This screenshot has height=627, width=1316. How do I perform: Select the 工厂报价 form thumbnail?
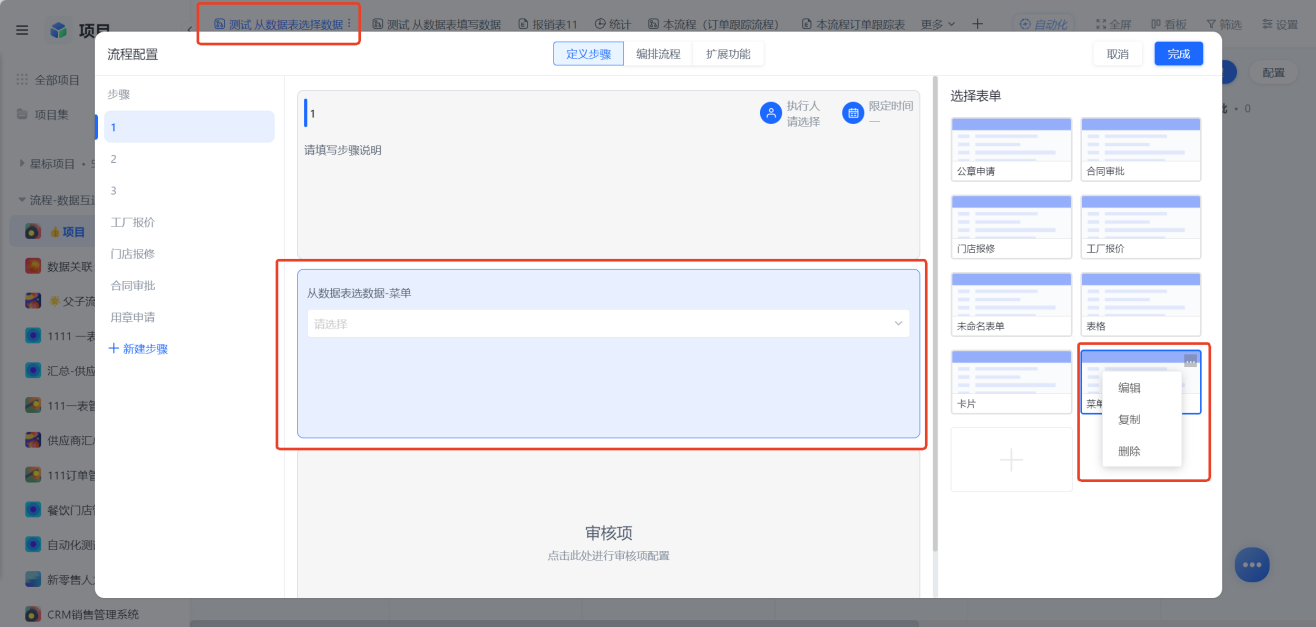(1141, 227)
